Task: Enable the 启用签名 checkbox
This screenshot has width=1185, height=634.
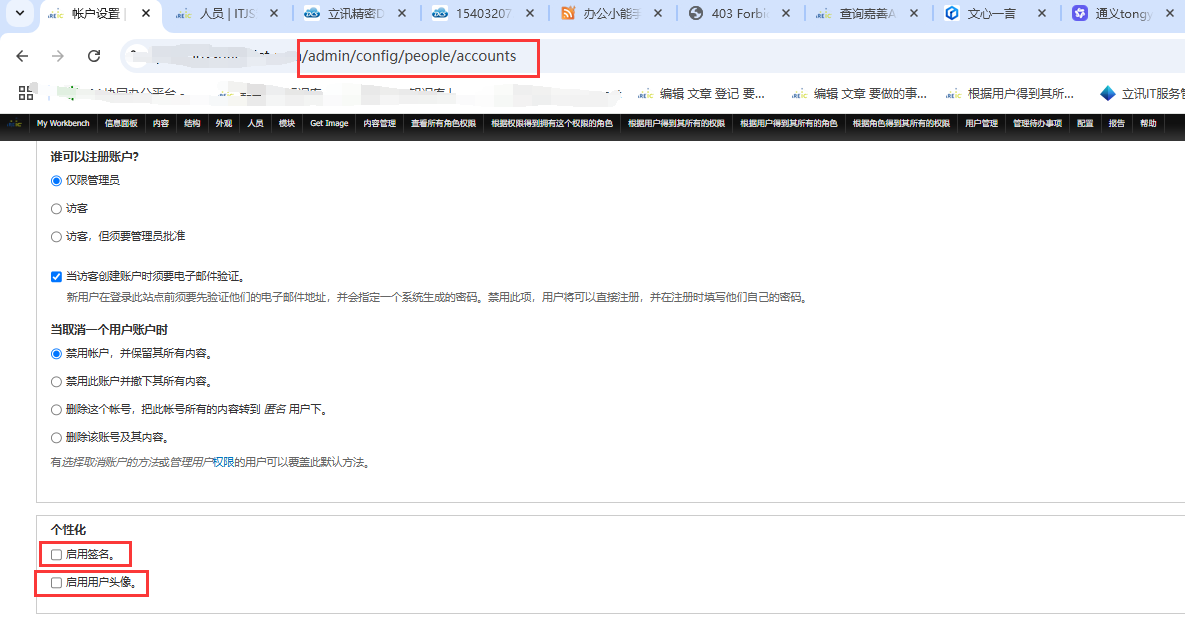Action: tap(57, 554)
